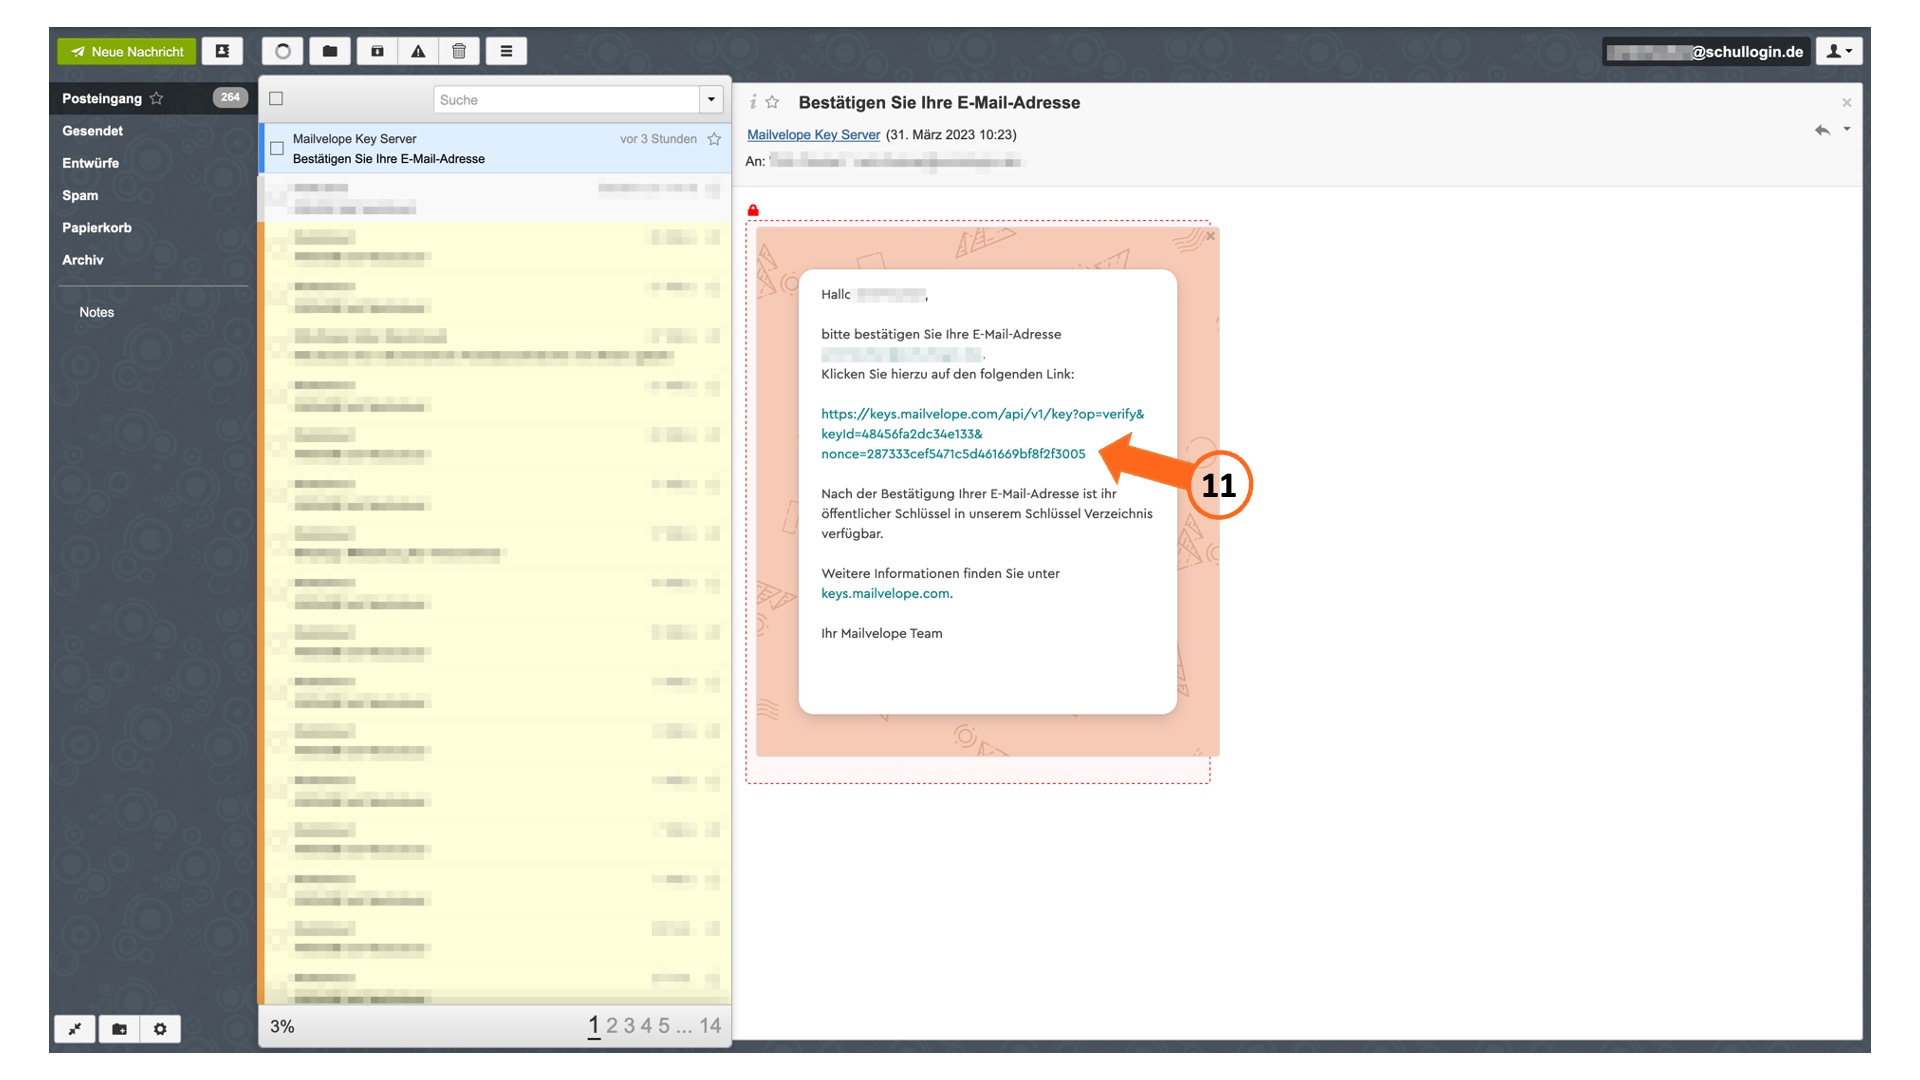The height and width of the screenshot is (1080, 1920).
Task: Open the hamburger more-actions menu
Action: point(506,51)
